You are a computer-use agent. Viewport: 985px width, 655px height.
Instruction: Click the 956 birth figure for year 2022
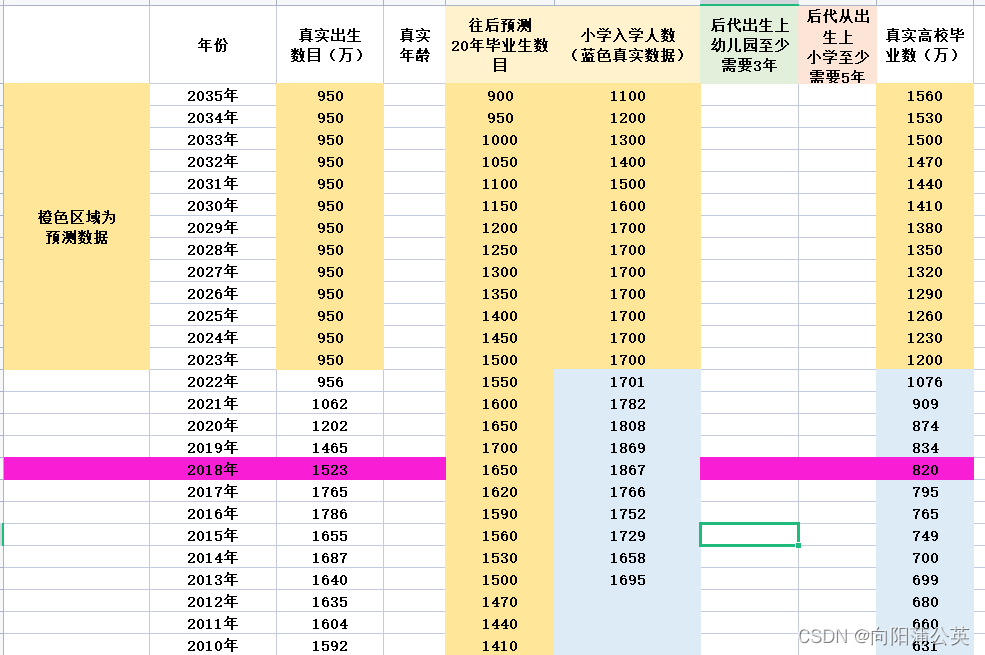coord(328,381)
